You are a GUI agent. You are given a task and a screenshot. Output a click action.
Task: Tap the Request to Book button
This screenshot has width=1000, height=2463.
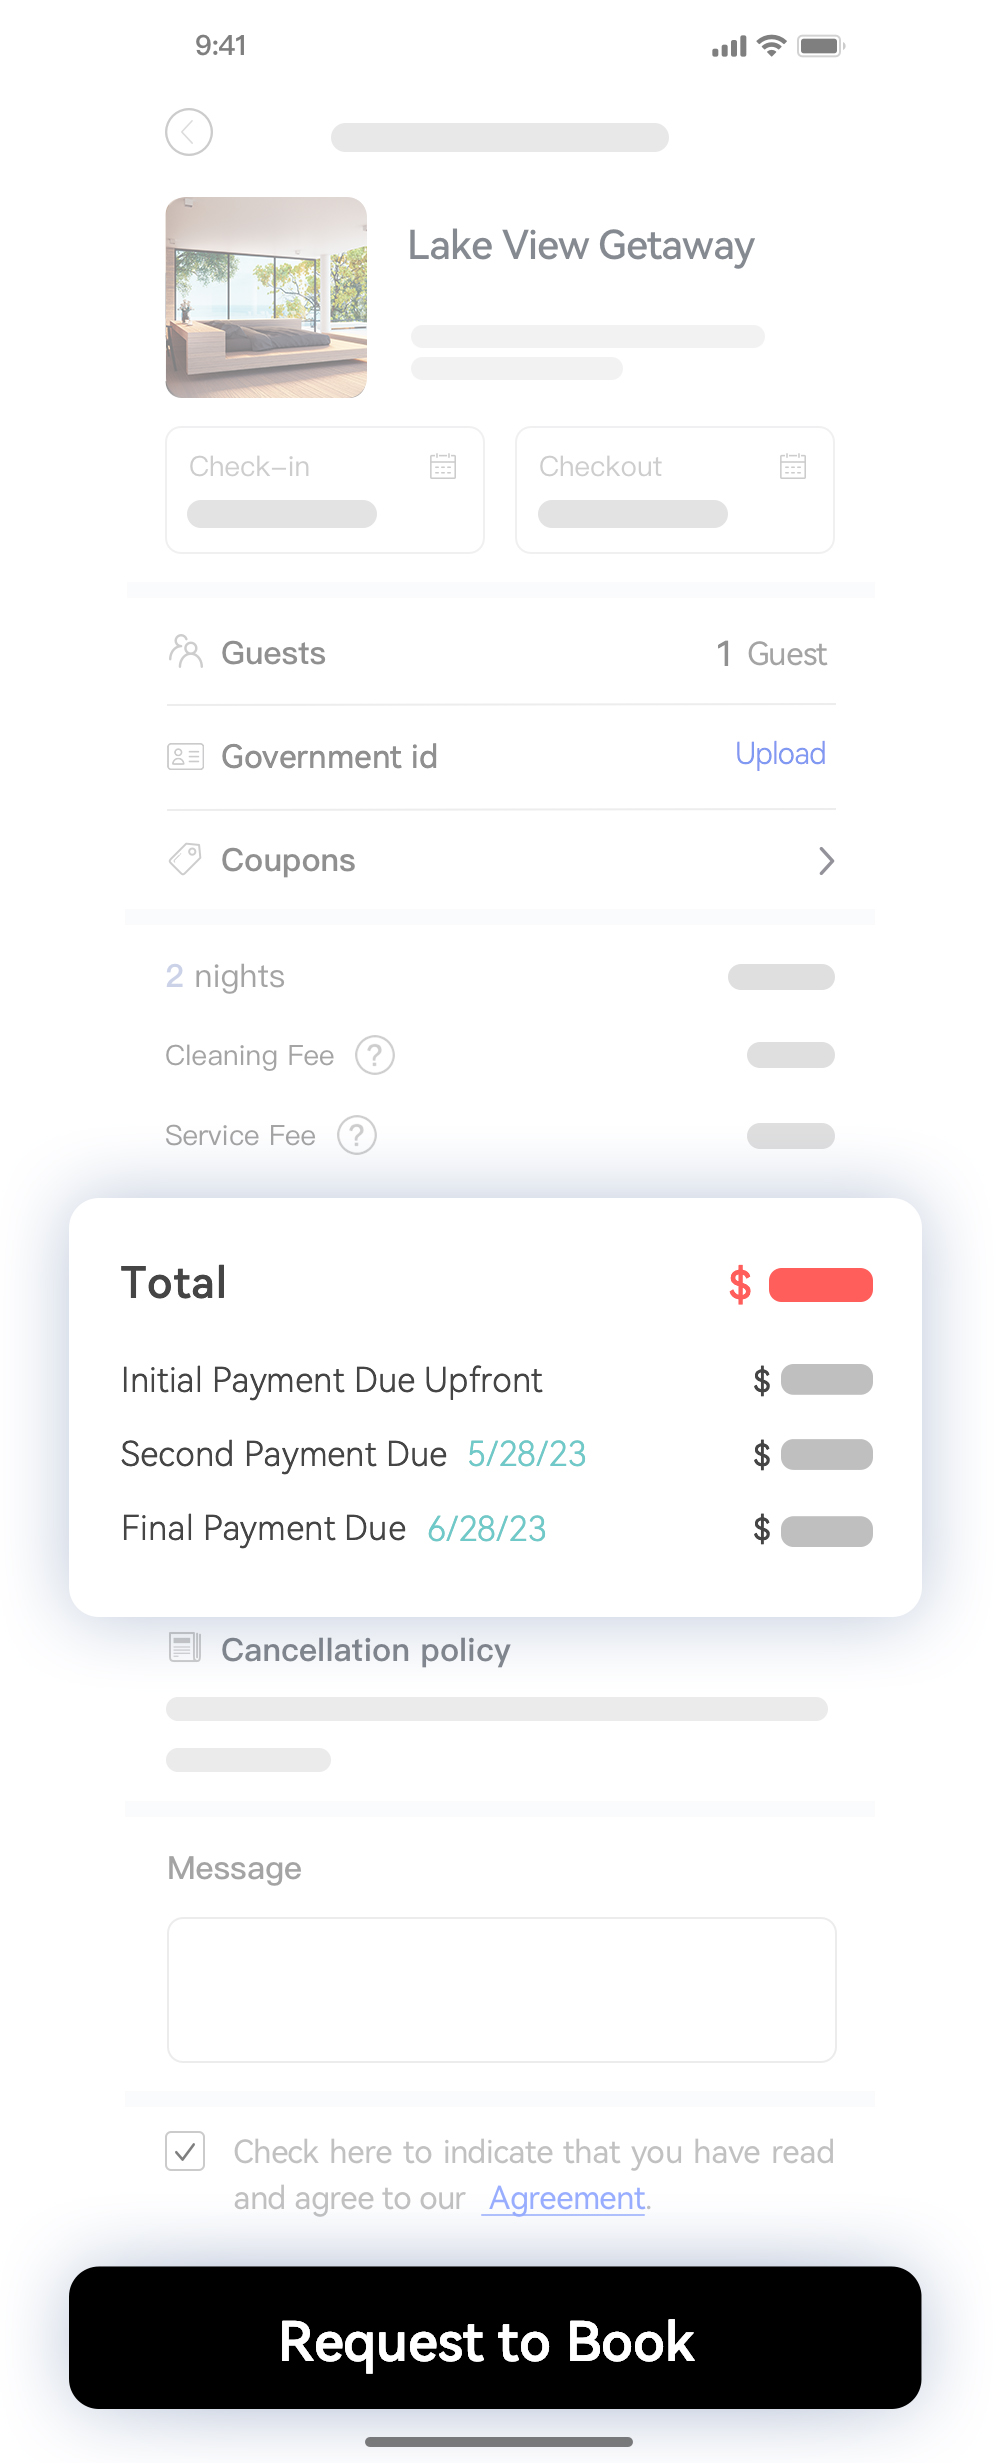click(x=495, y=2338)
